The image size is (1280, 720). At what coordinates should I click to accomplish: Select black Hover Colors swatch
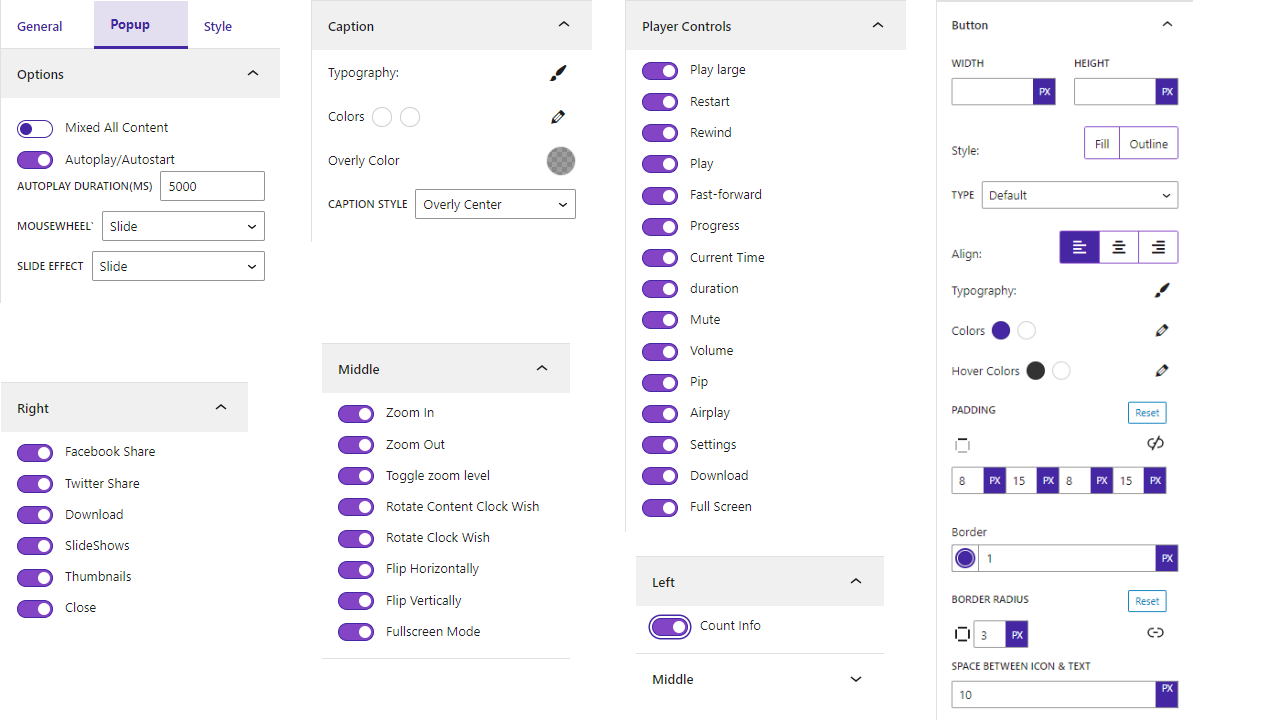click(x=1036, y=371)
